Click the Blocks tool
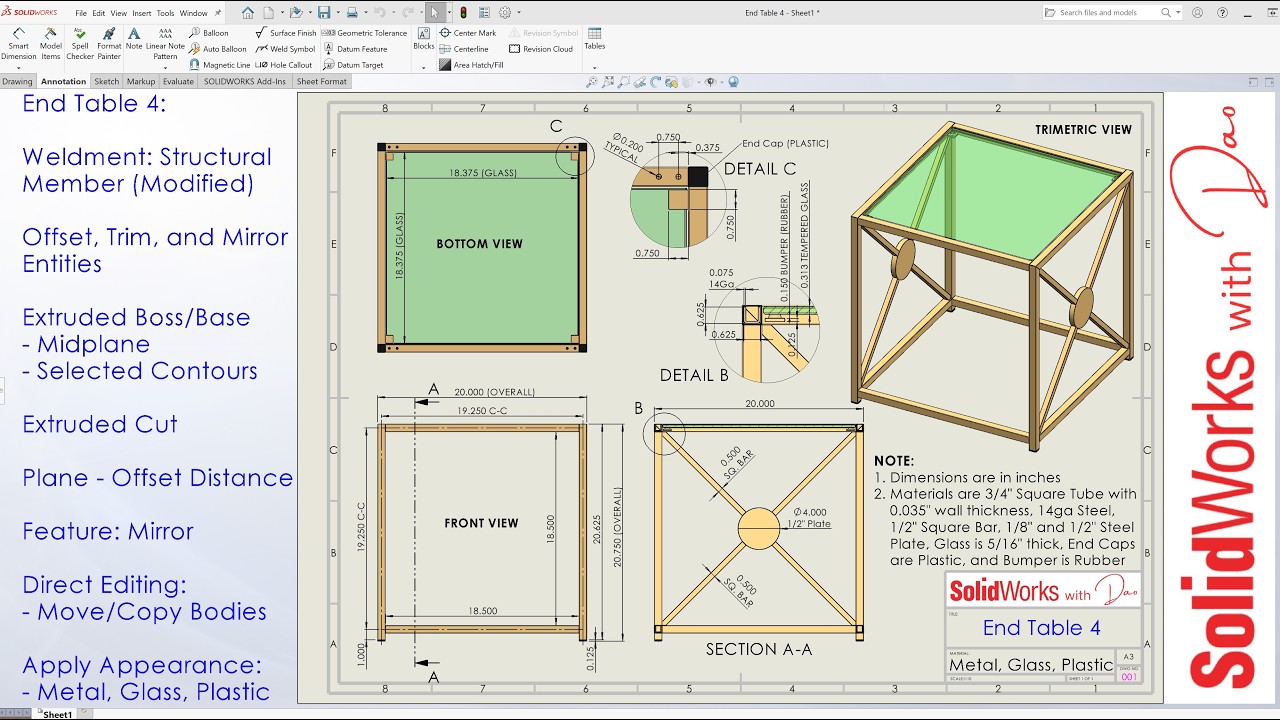Screen dimensions: 1280x720 [x=424, y=39]
